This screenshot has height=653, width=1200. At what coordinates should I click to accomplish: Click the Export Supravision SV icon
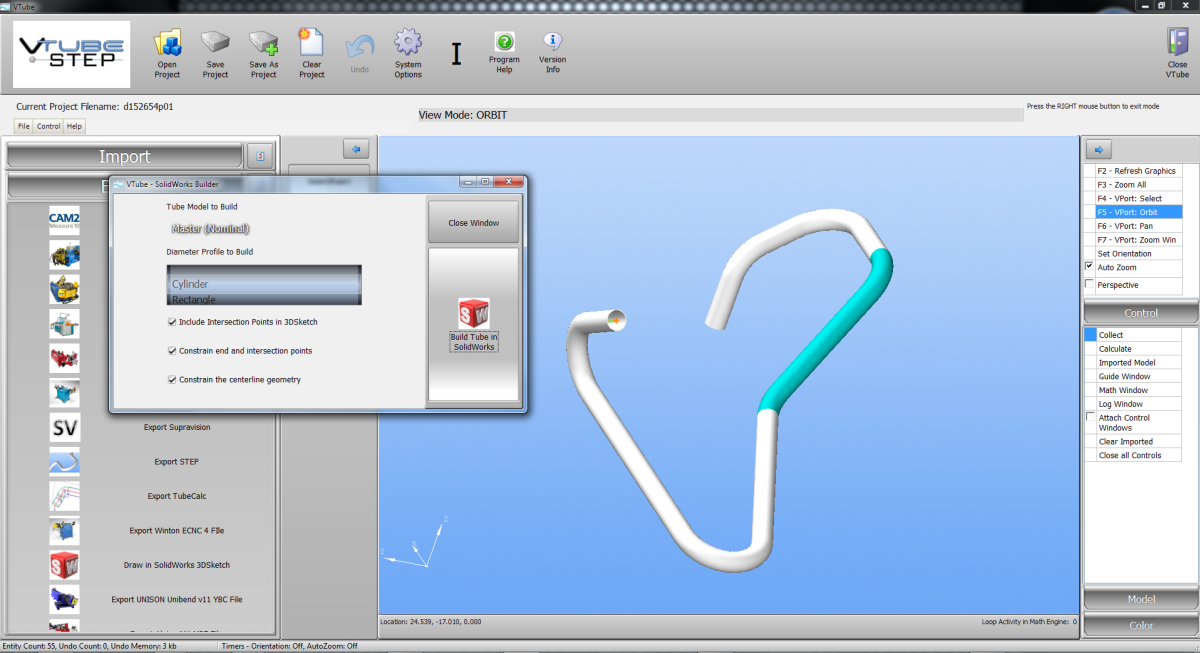(65, 427)
